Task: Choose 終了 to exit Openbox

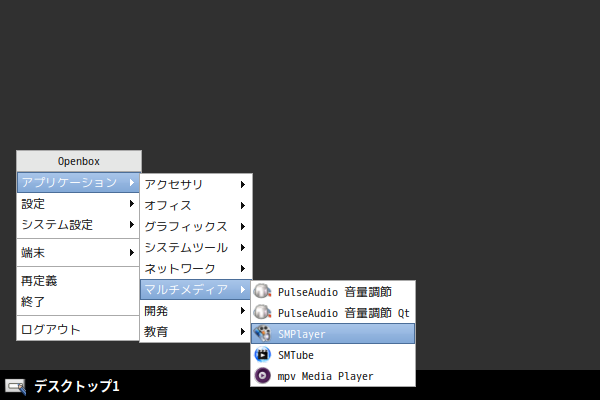Action: click(x=78, y=302)
